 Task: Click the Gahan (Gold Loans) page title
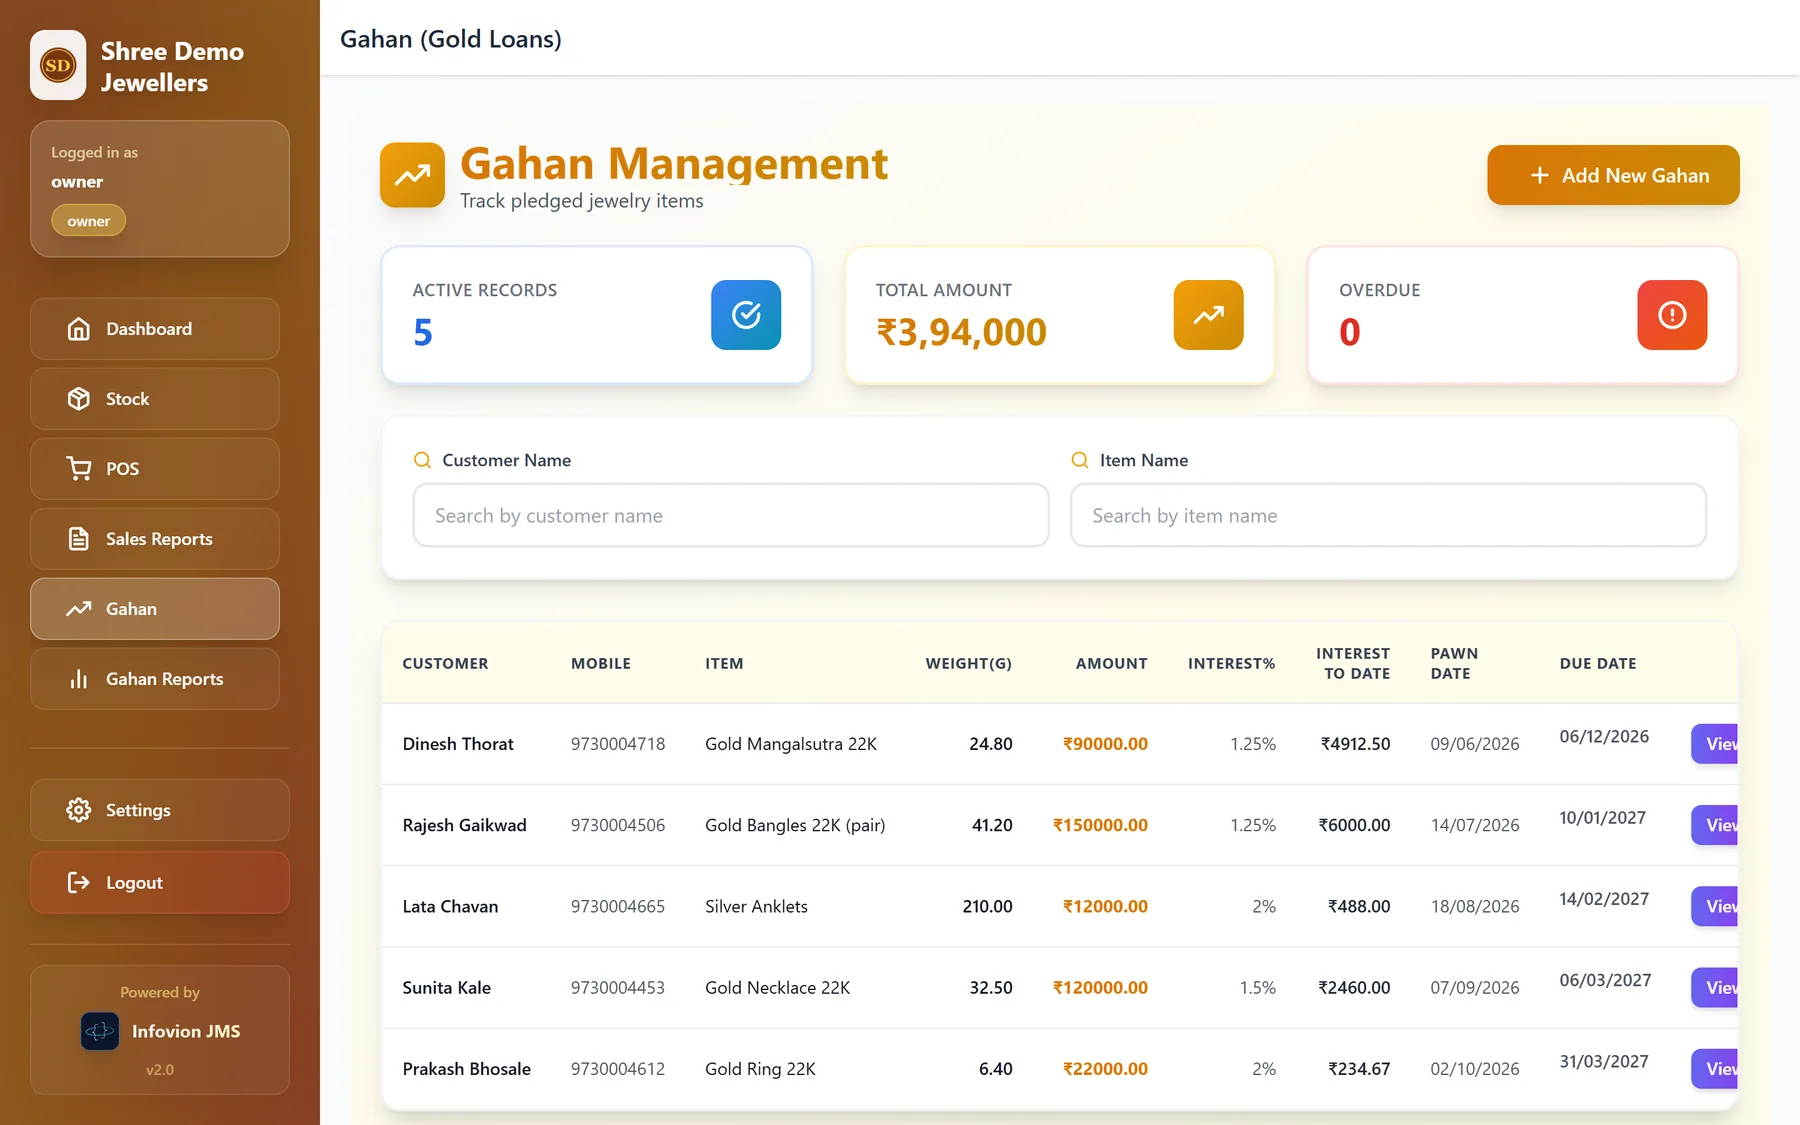[451, 39]
